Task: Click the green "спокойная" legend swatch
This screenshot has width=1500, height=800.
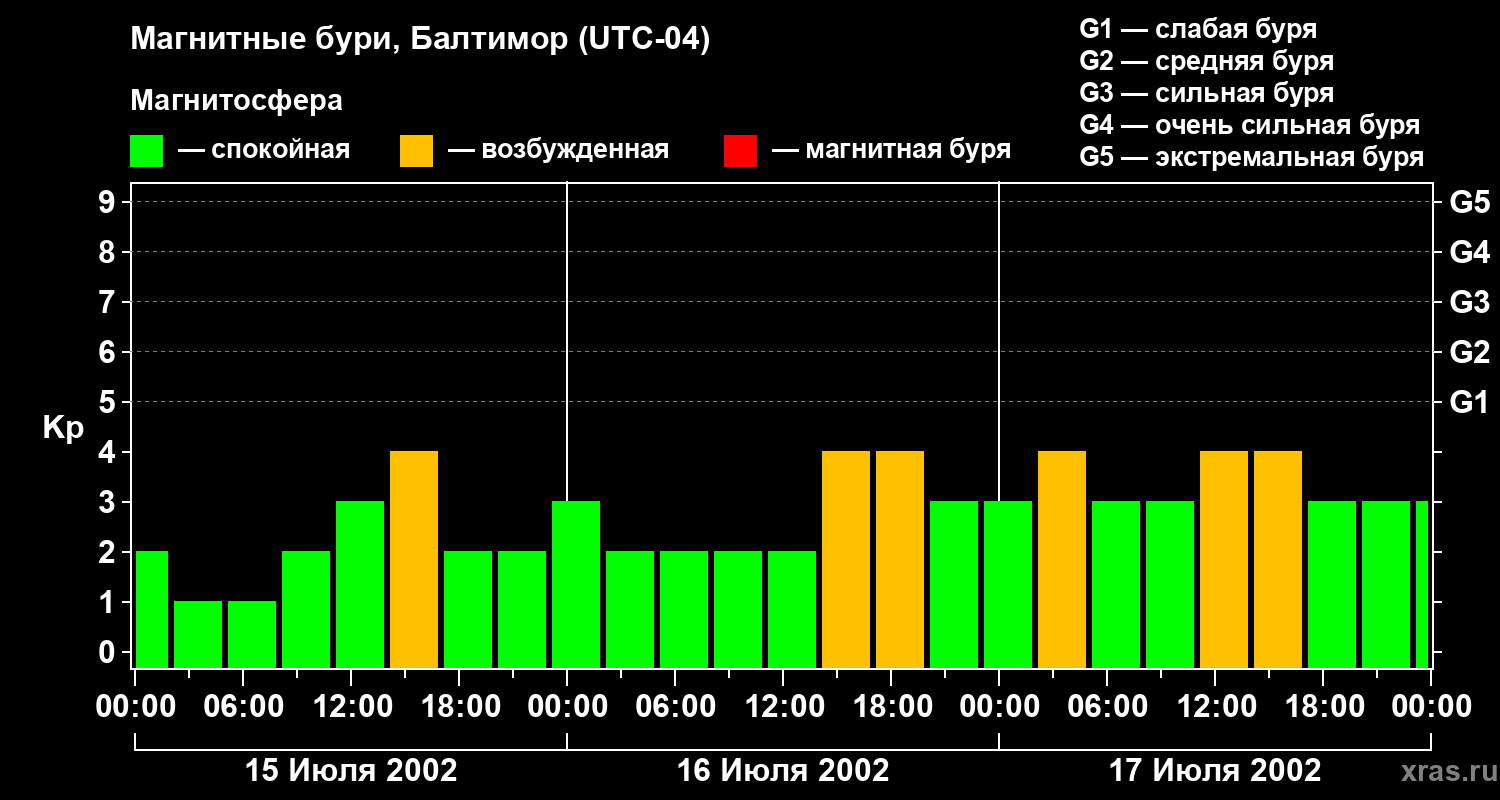Action: (x=146, y=151)
